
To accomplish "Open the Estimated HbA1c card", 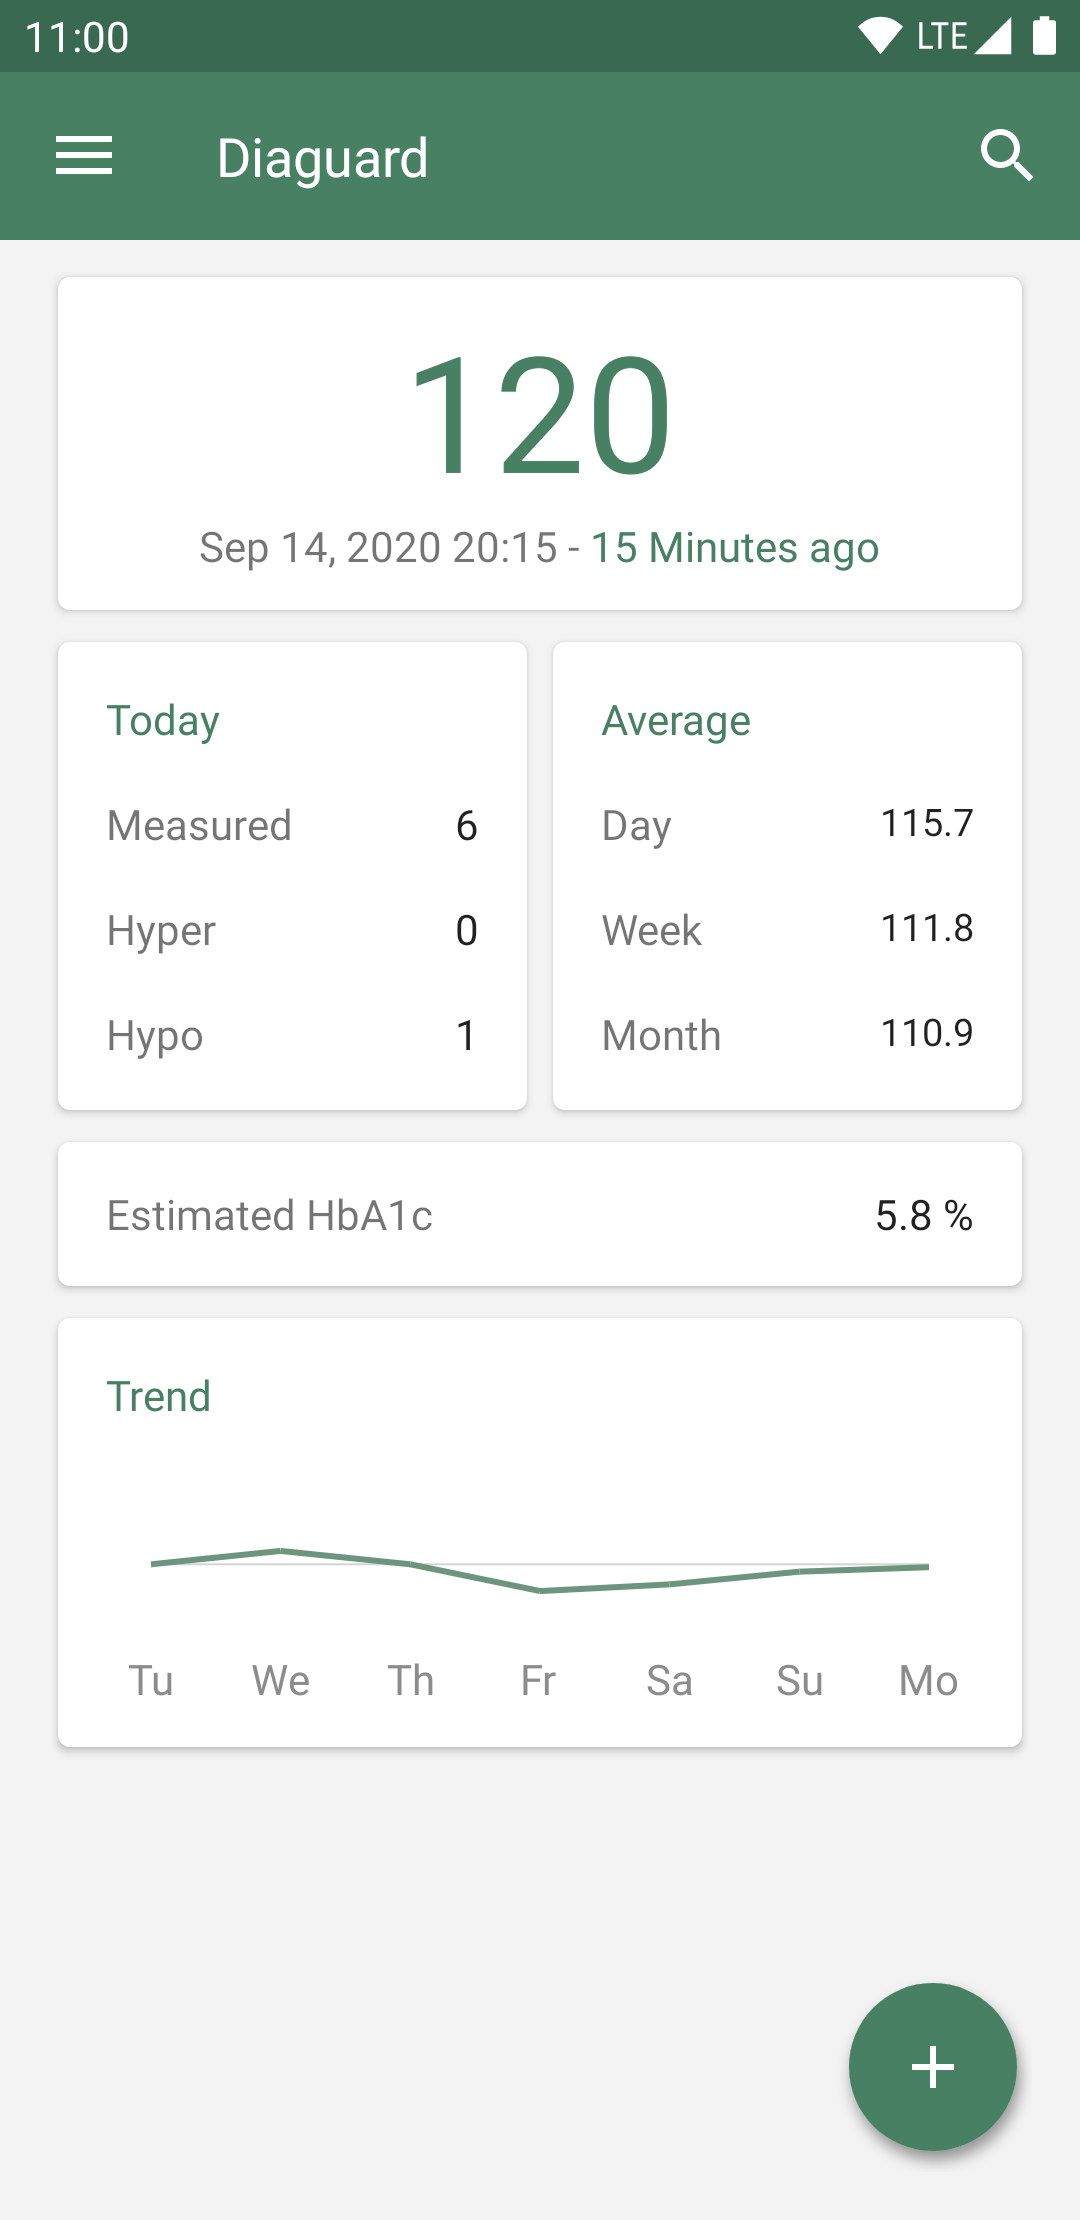I will tap(540, 1215).
